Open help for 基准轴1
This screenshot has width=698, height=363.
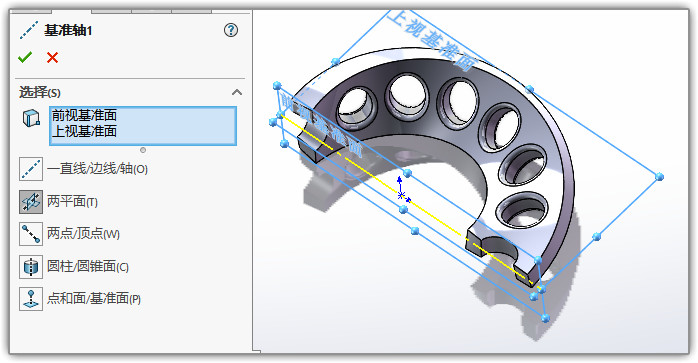pos(231,30)
